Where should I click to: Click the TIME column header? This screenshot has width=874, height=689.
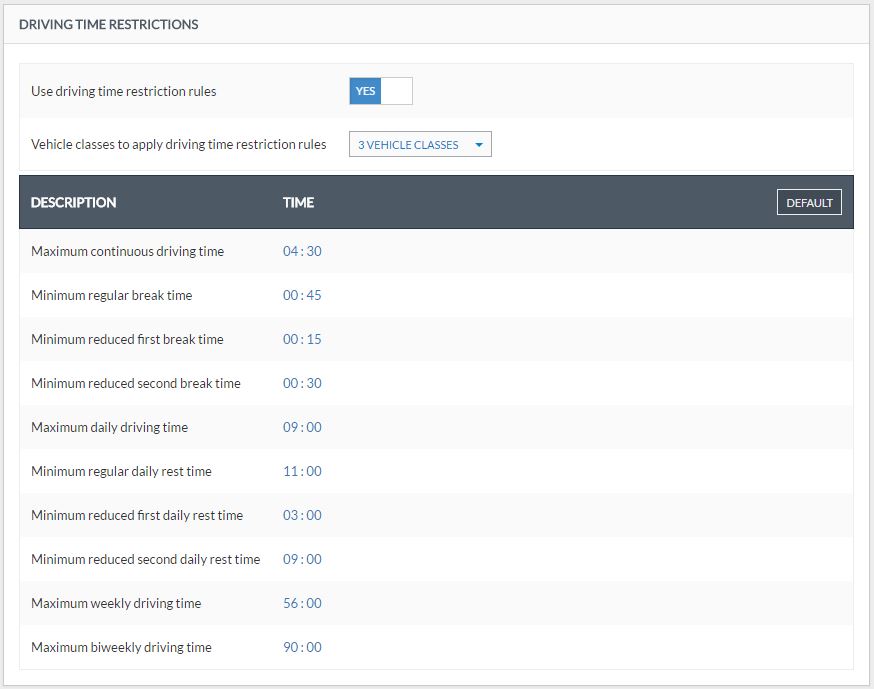[298, 203]
